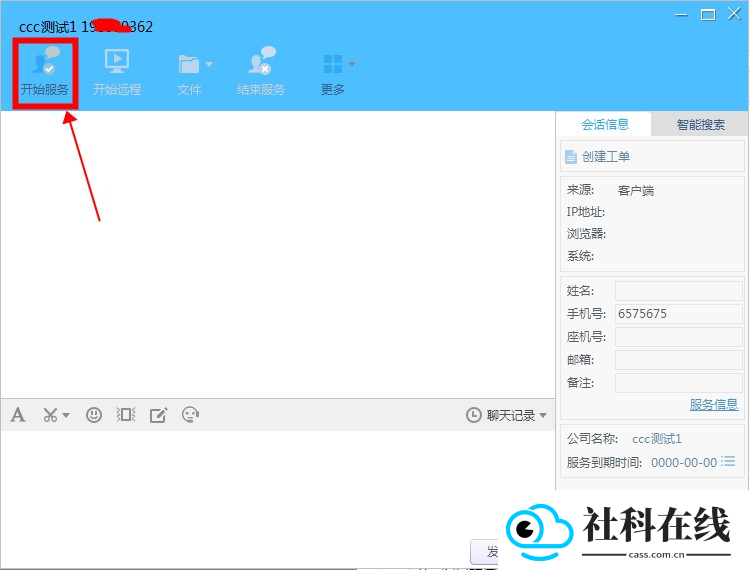Open the emoji smiley picker
Viewport: 750px width, 570px height.
click(94, 415)
